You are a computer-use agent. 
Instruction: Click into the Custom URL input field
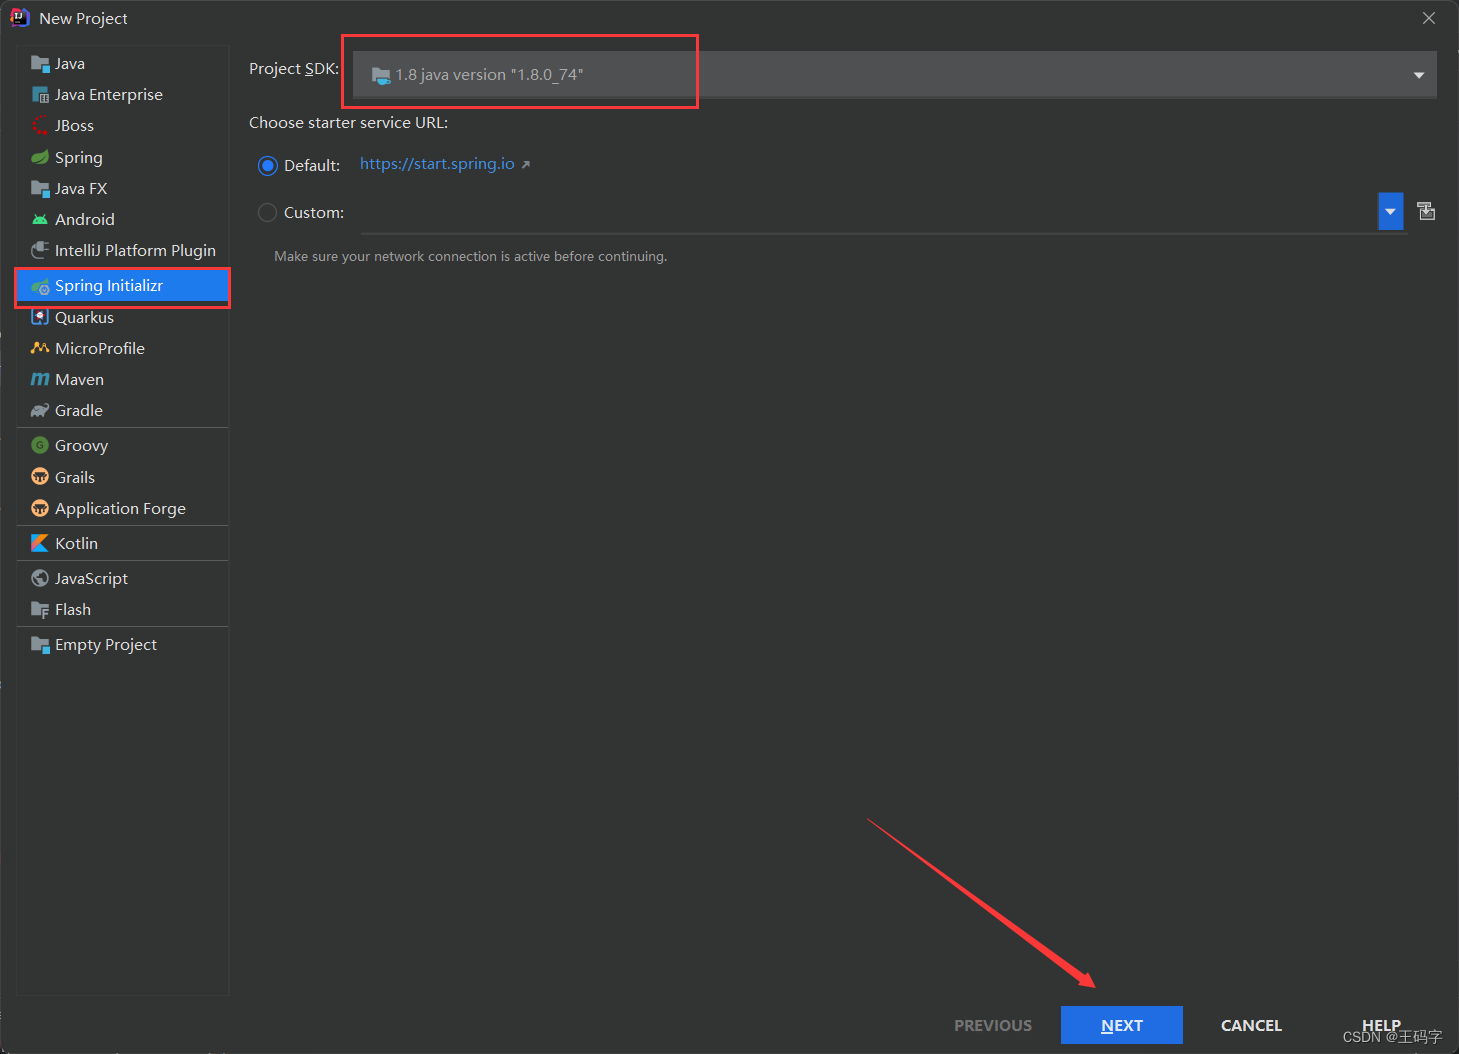pyautogui.click(x=868, y=212)
